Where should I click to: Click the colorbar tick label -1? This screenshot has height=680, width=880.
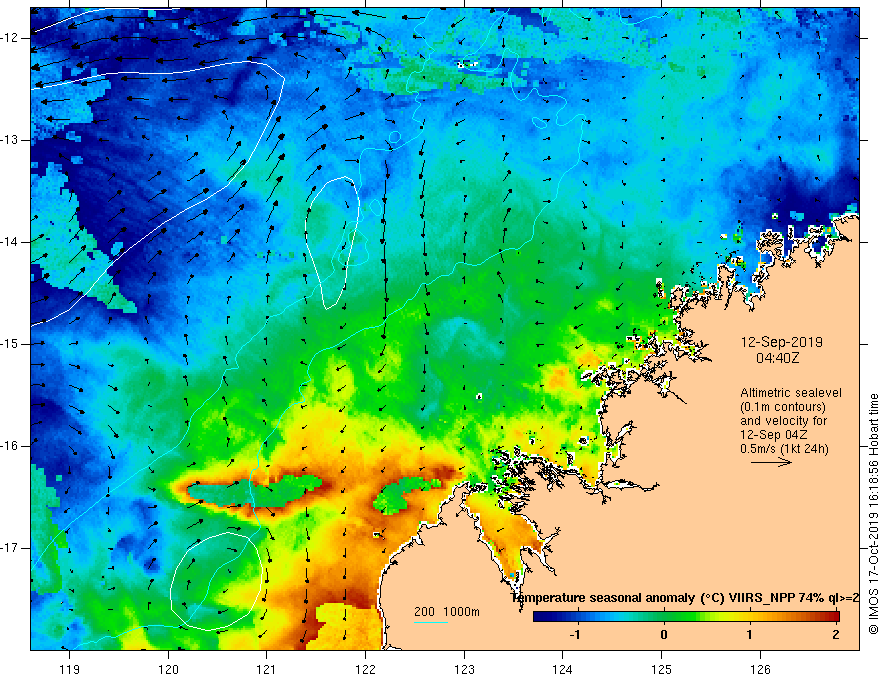point(575,635)
